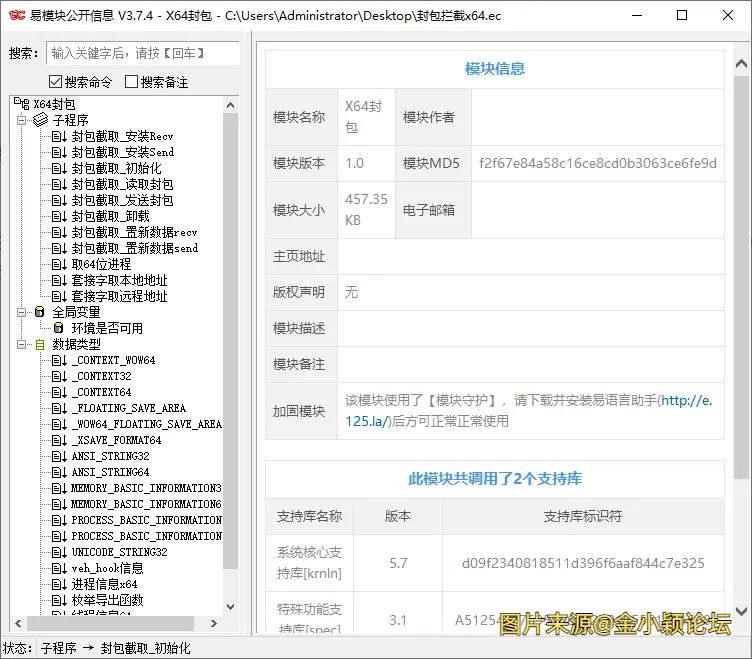Select _WOW64_FLOATING_SAVE_AREA tree item

pyautogui.click(x=147, y=424)
